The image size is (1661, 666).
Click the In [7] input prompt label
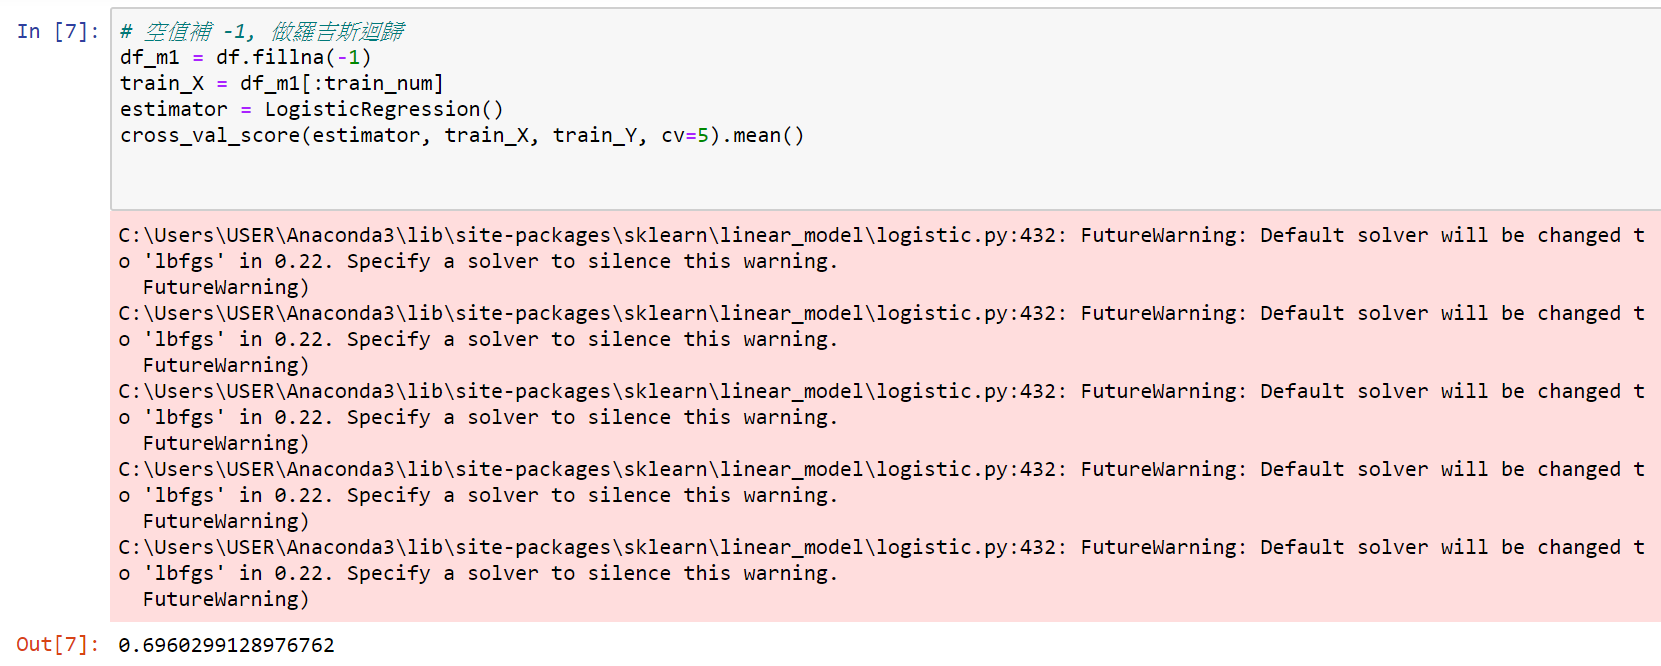(x=58, y=32)
